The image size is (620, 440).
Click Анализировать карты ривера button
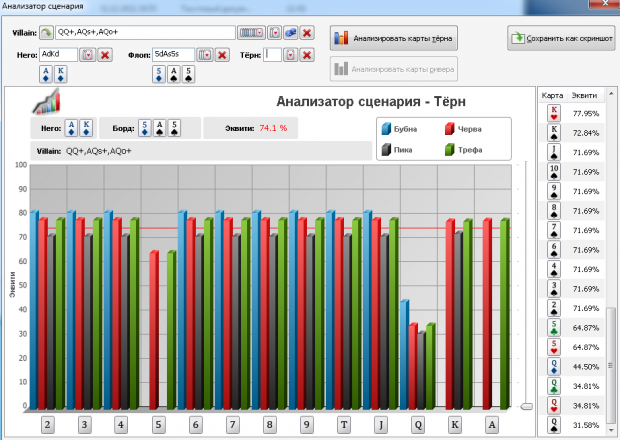pyautogui.click(x=394, y=69)
